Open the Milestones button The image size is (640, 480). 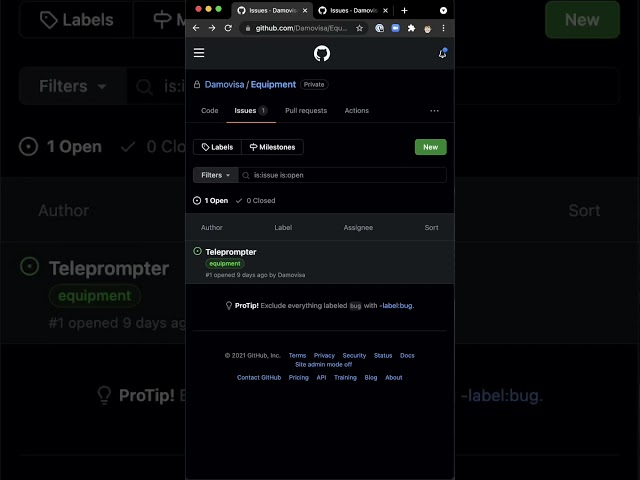(272, 147)
